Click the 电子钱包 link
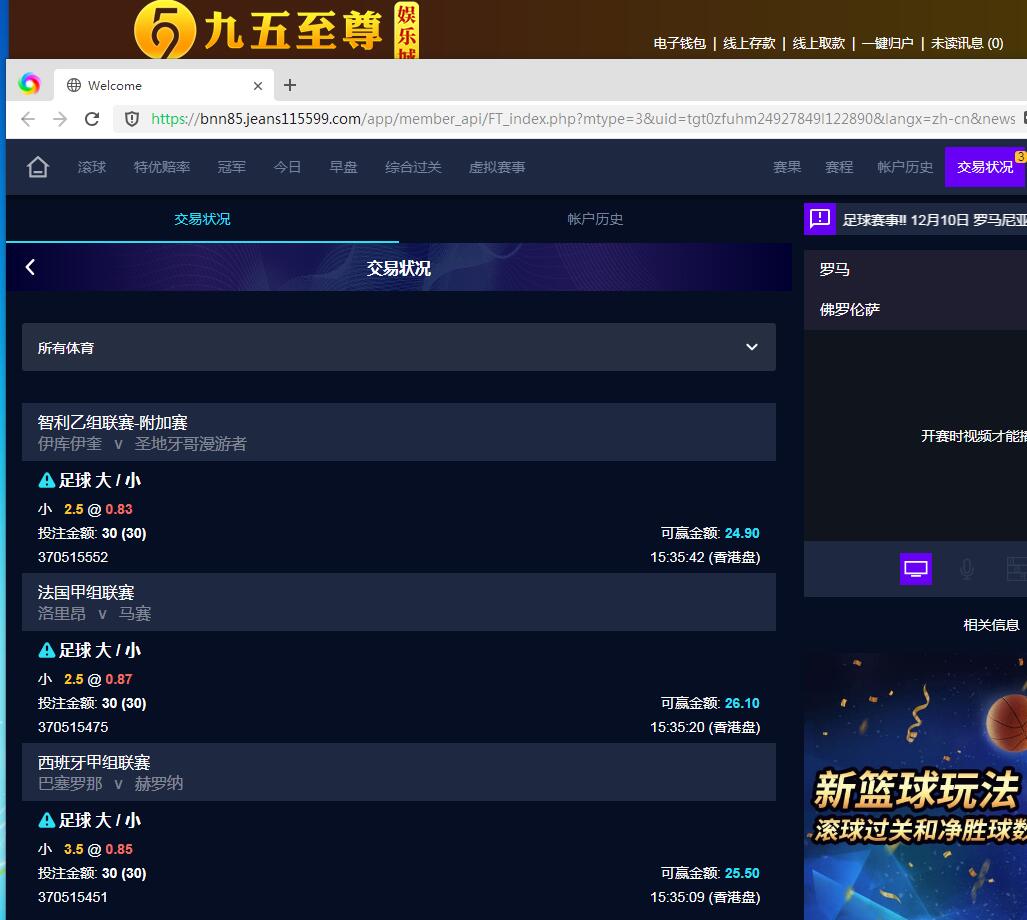Viewport: 1027px width, 920px height. (x=679, y=43)
